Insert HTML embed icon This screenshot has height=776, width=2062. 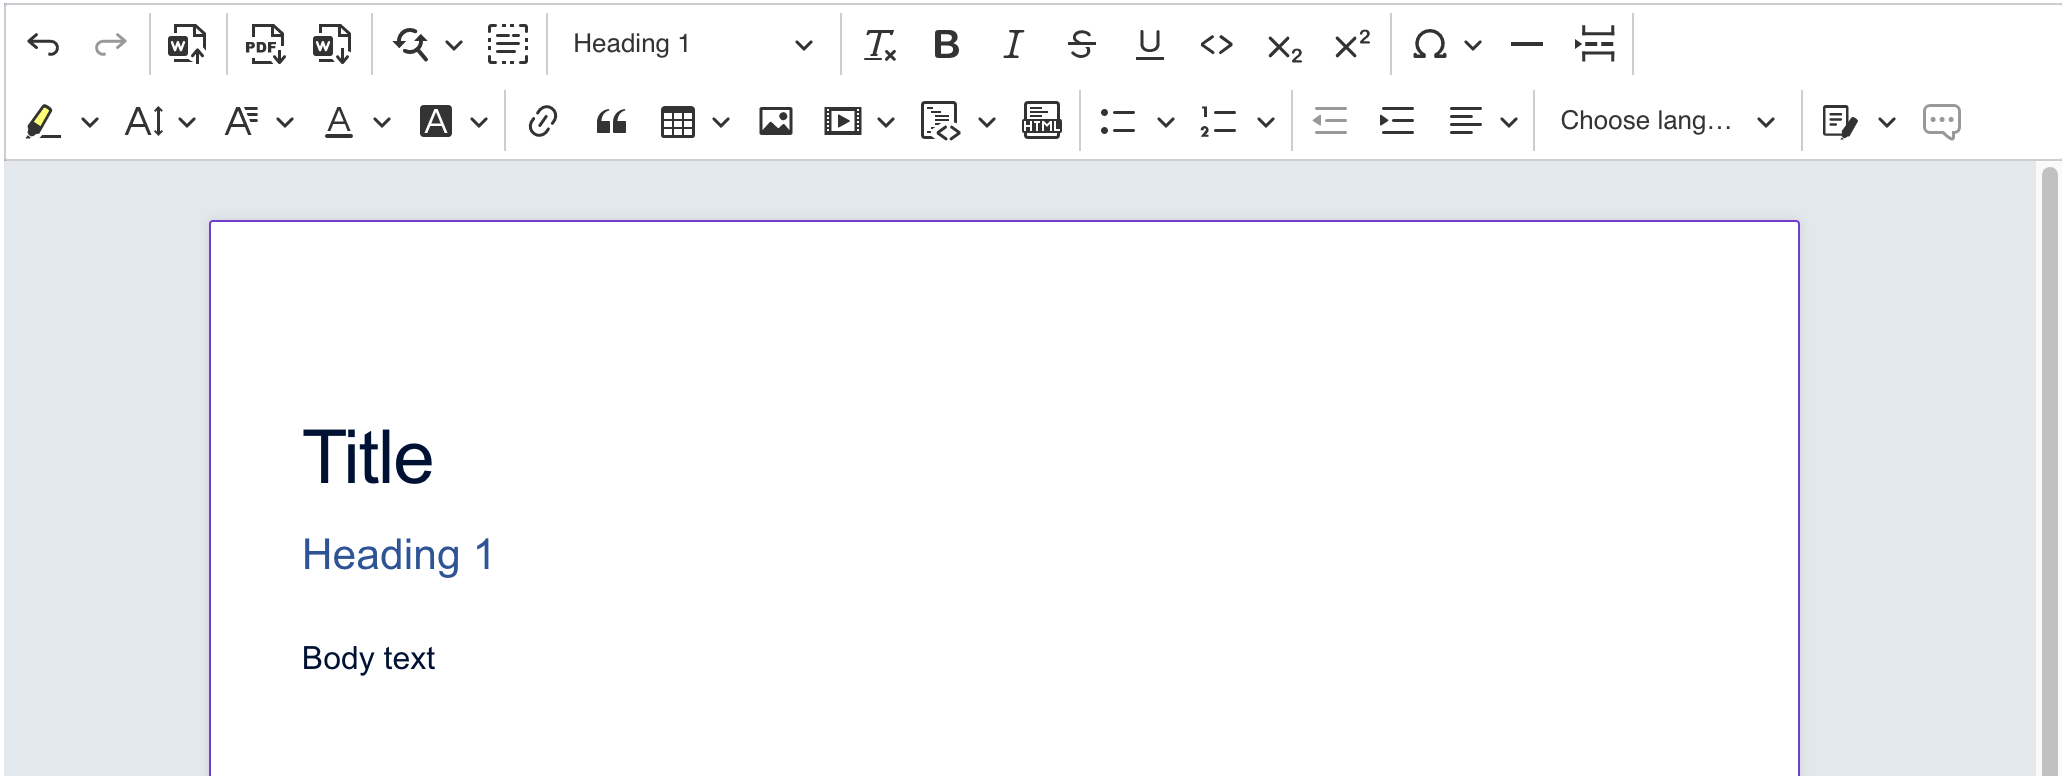1042,121
